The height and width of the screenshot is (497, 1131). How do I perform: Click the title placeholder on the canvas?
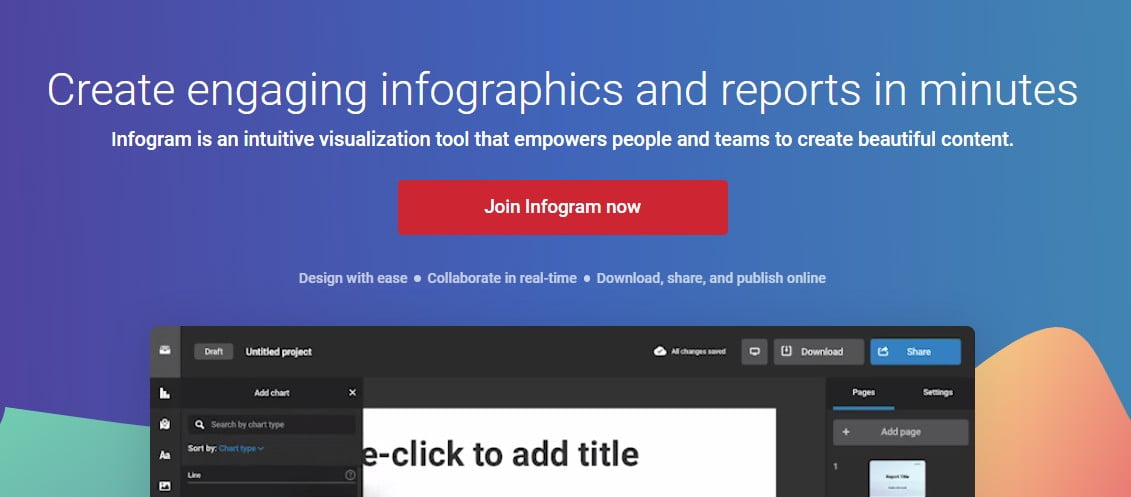coord(499,454)
